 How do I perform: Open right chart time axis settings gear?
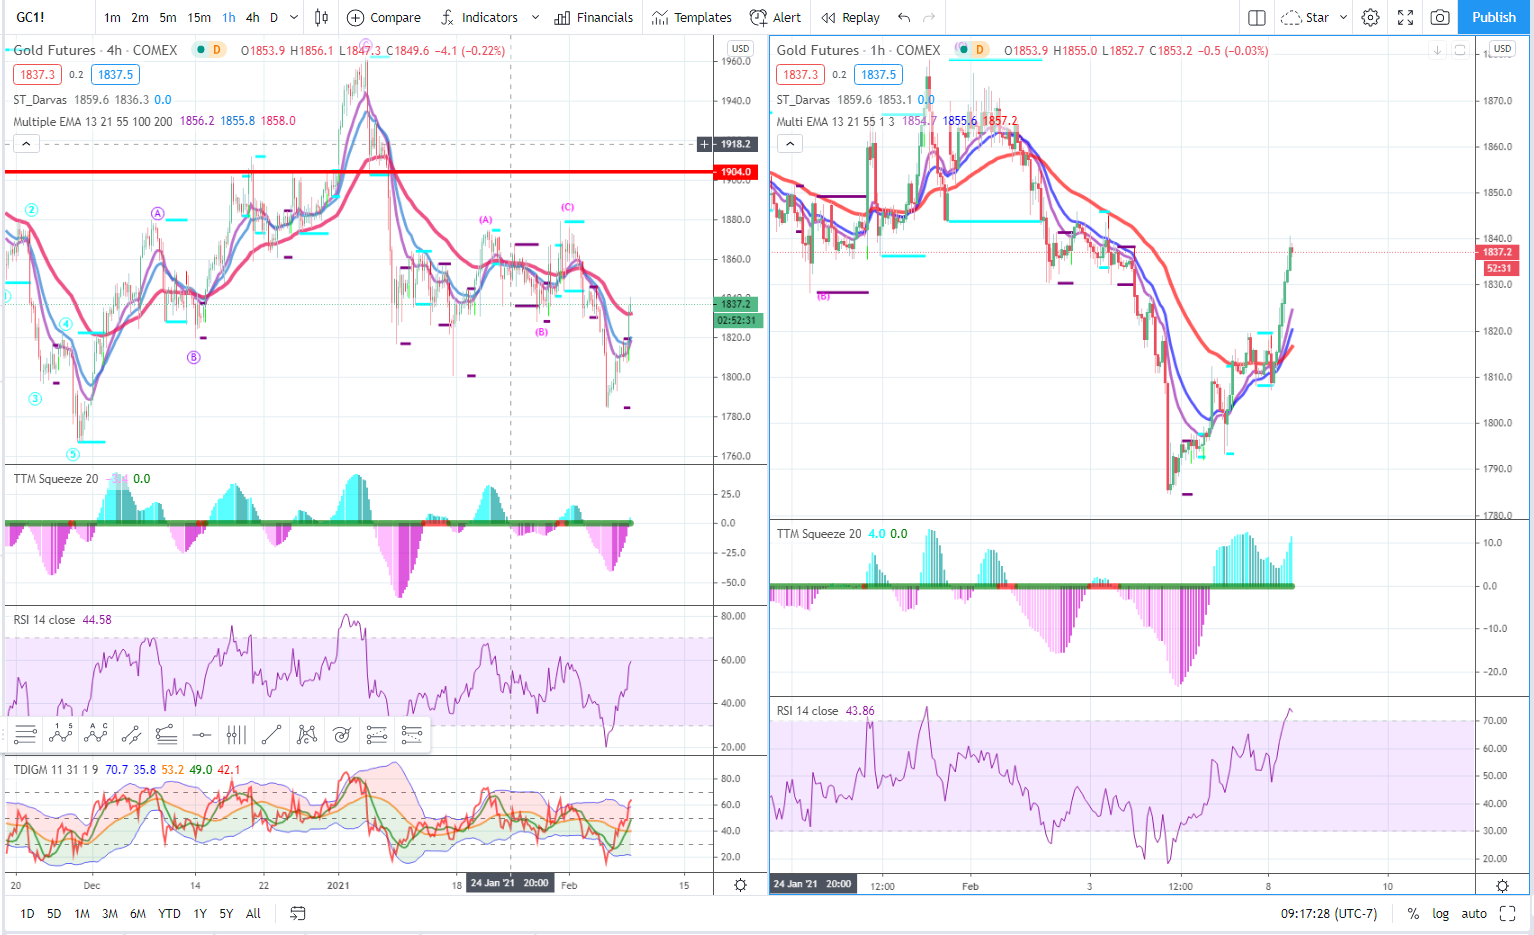1502,885
